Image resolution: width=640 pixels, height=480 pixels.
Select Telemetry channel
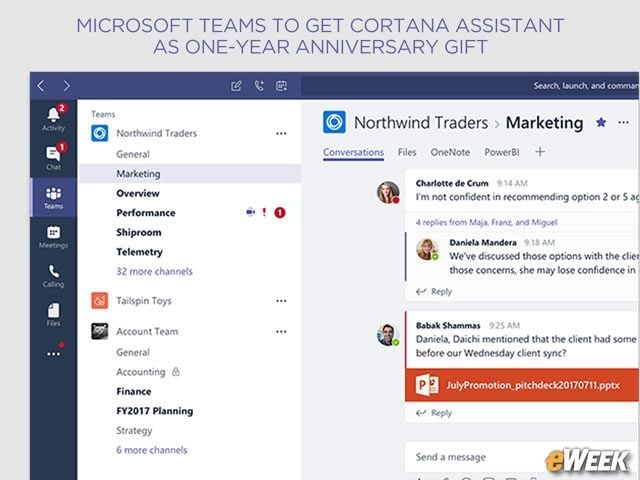click(139, 252)
